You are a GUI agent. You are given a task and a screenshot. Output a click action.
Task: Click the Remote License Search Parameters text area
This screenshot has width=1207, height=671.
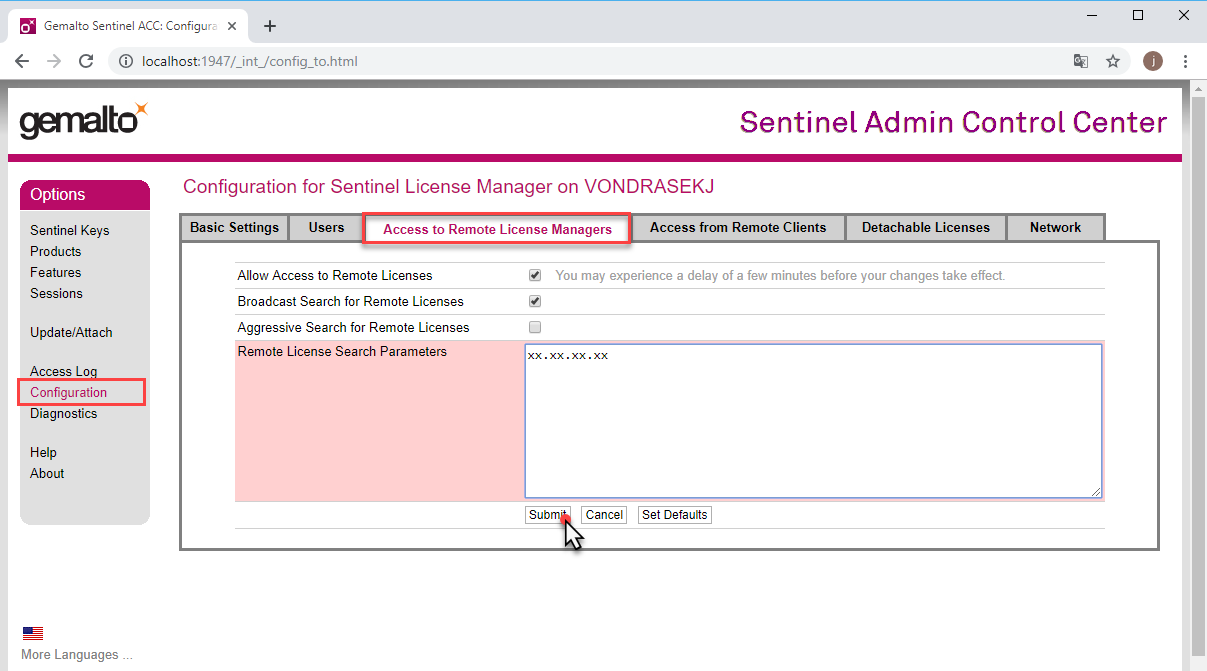point(813,420)
